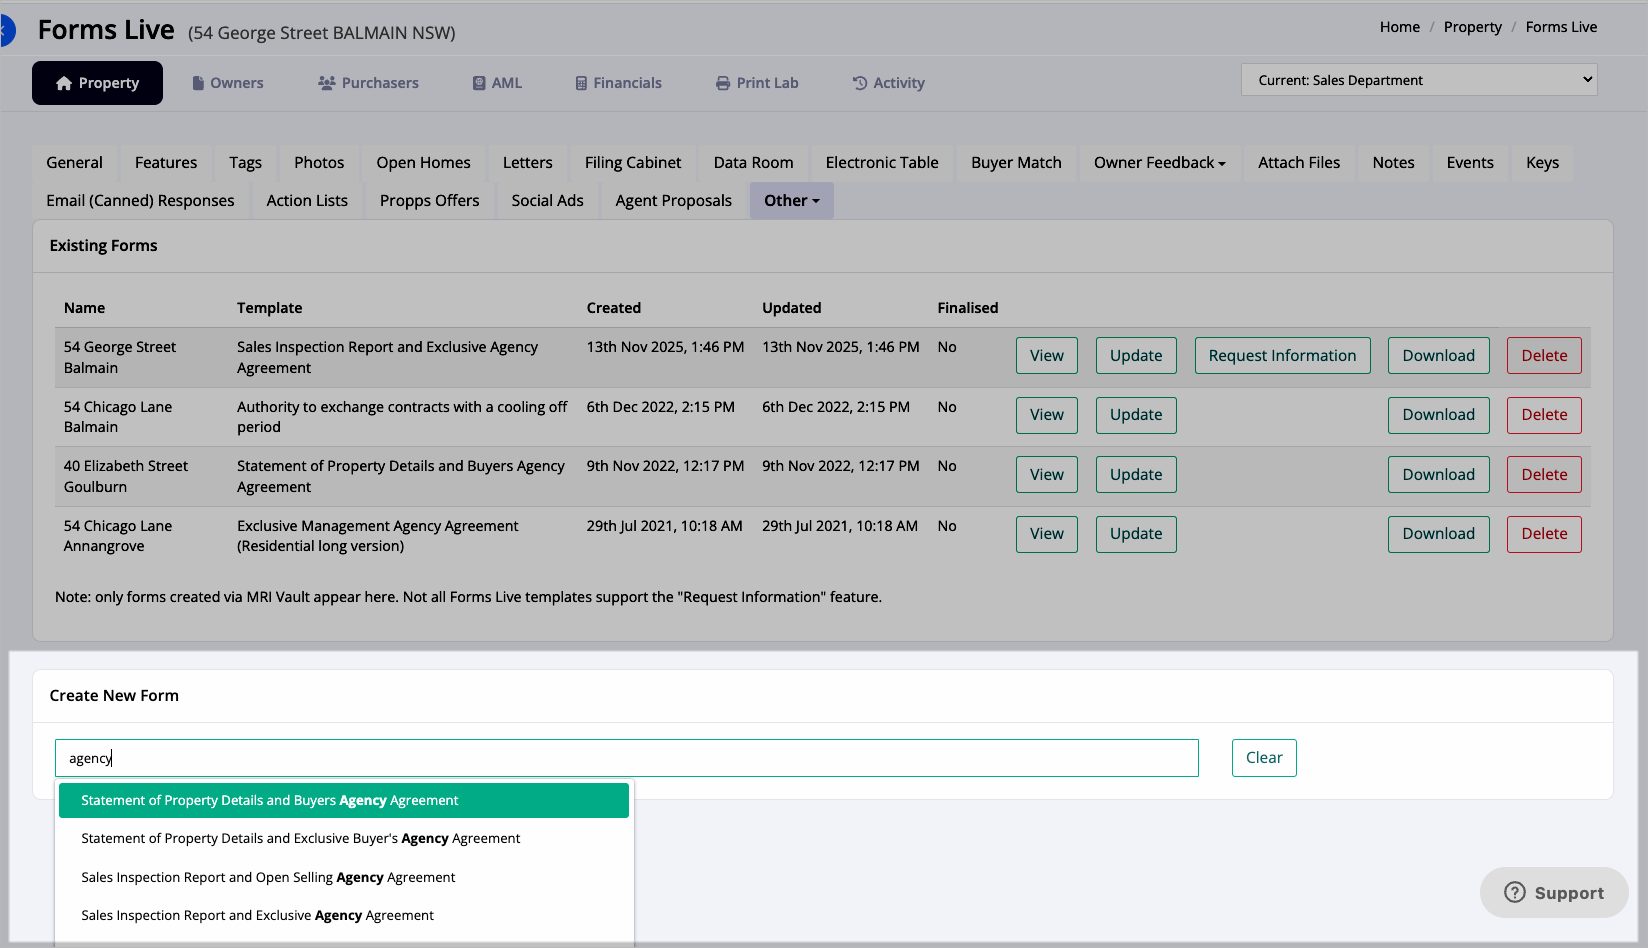Image resolution: width=1648 pixels, height=948 pixels.
Task: View the 54 Chicago Lane Annangrove form
Action: coord(1047,534)
